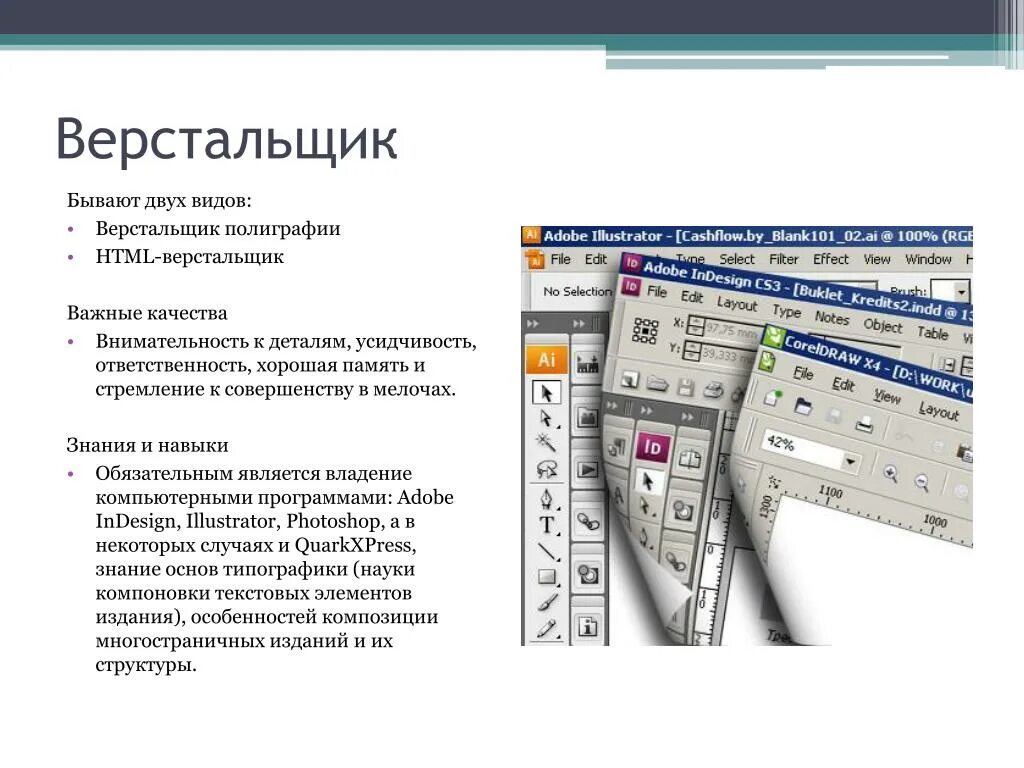The image size is (1024, 768).
Task: Open the Effect menu in Illustrator
Action: click(x=831, y=259)
